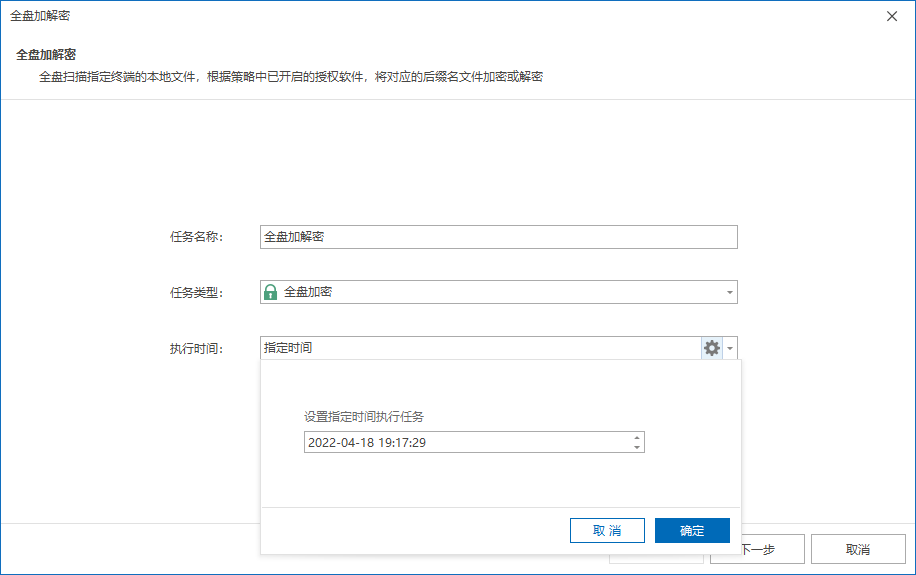The height and width of the screenshot is (575, 916).
Task: Click the bottom-right 取消 dialog button
Action: (x=858, y=549)
